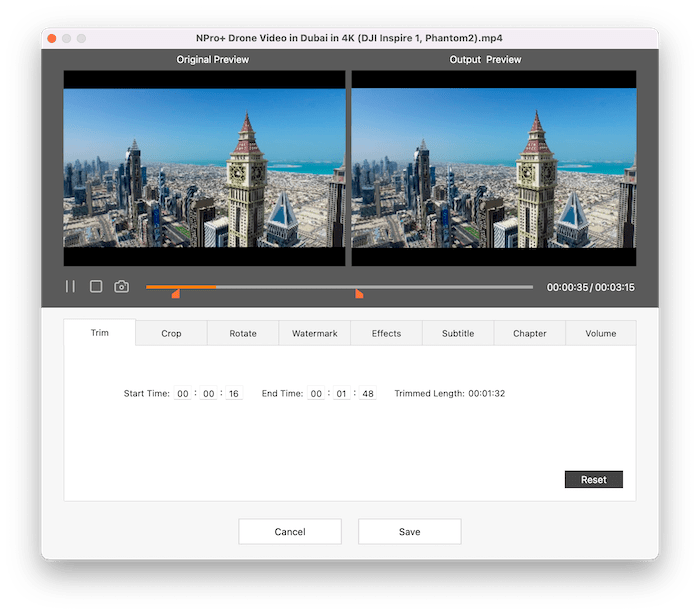
Task: Click the End Time seconds field
Action: point(368,394)
